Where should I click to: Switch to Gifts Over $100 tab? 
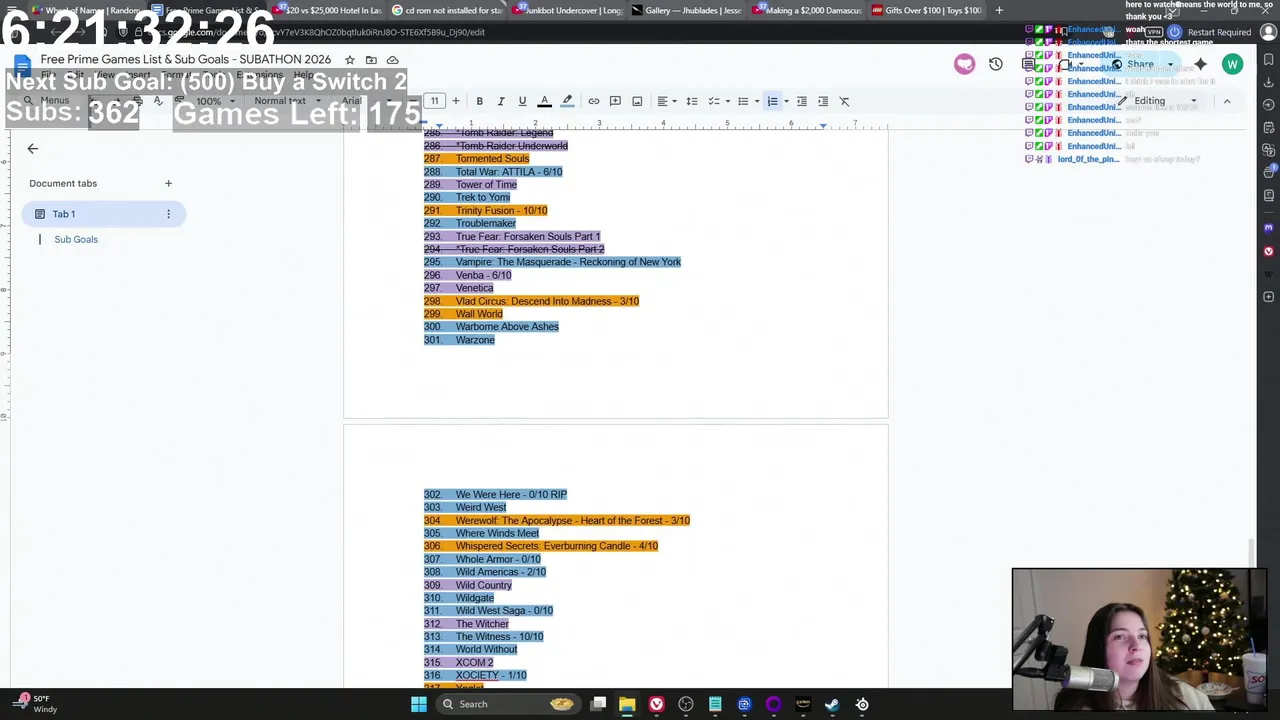(928, 10)
